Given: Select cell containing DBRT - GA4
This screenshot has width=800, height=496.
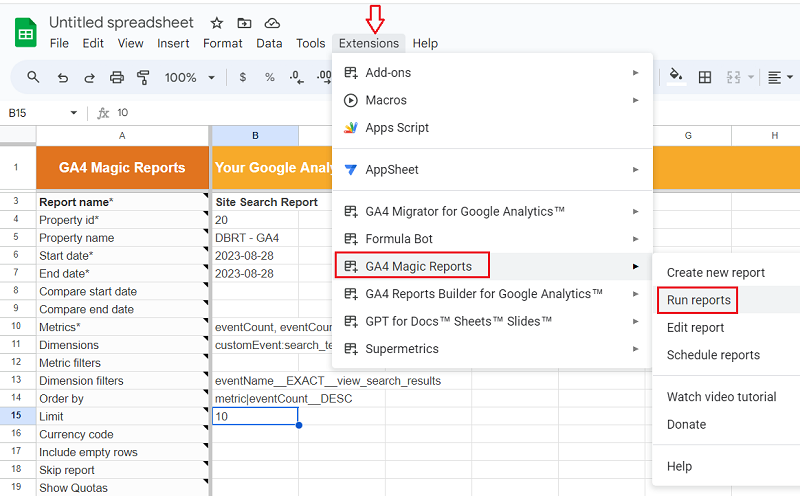Looking at the screenshot, I should tap(255, 238).
